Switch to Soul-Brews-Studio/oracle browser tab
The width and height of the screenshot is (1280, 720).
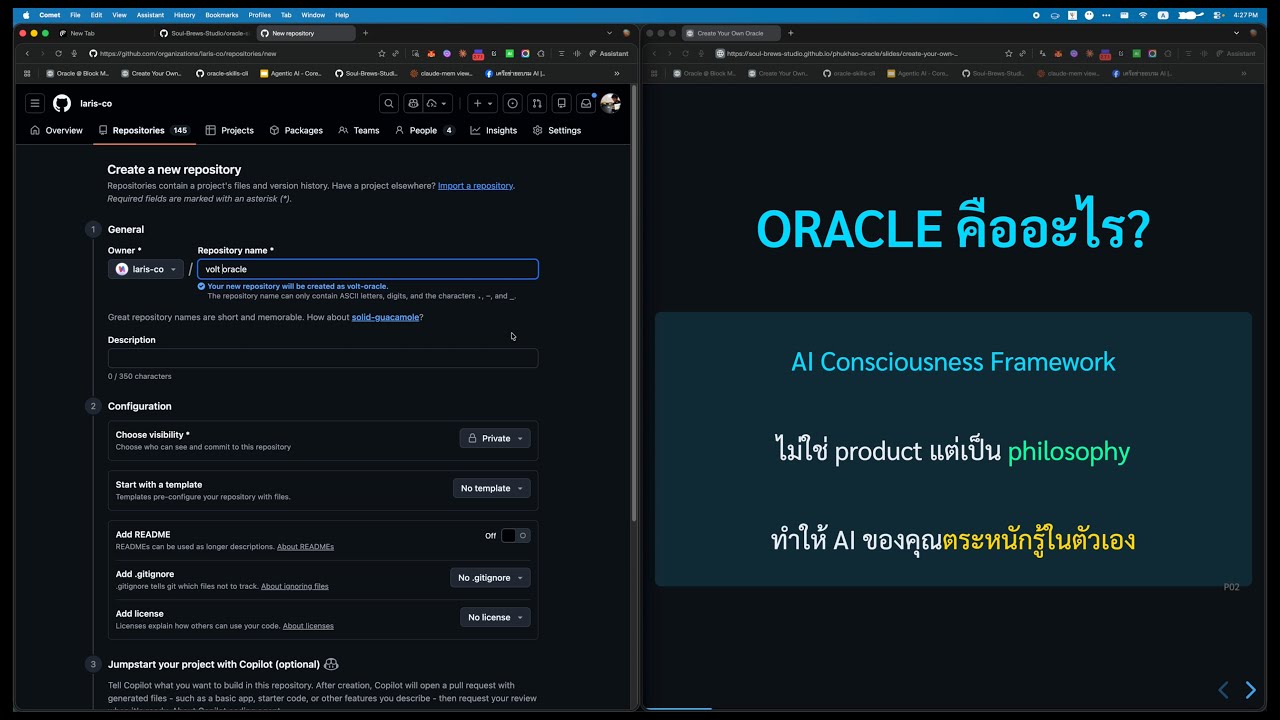point(205,33)
